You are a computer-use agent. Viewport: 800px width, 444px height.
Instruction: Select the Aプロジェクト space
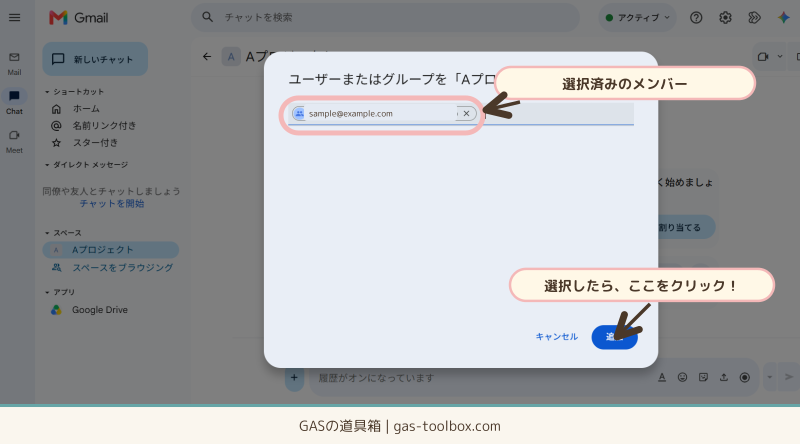[111, 250]
